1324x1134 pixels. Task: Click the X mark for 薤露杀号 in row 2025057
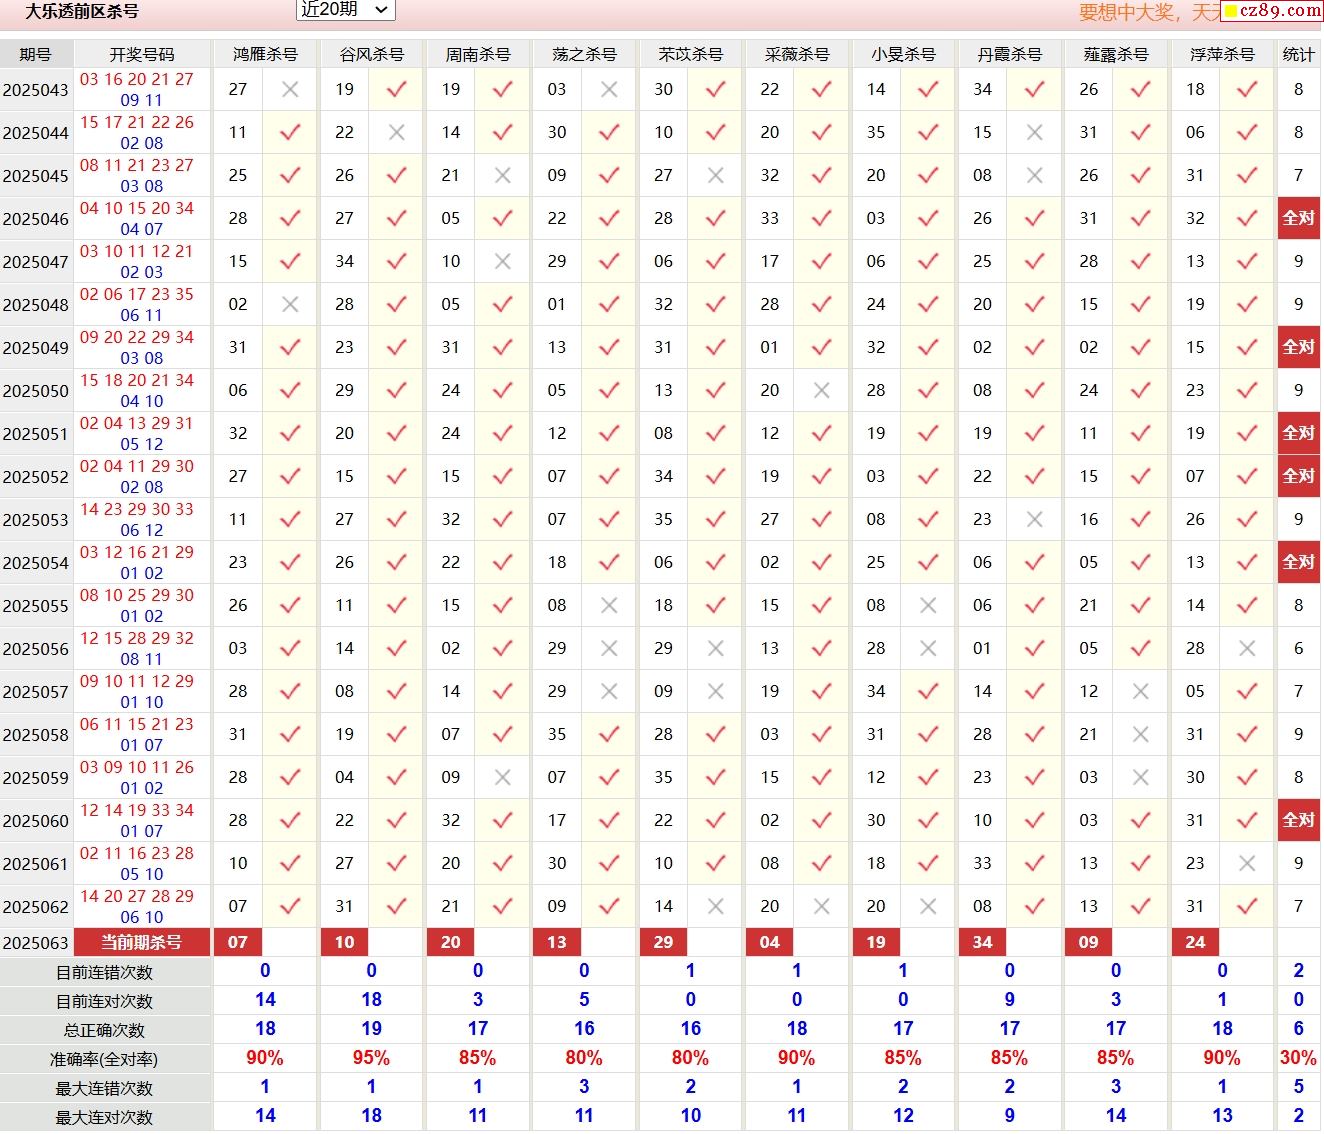pyautogui.click(x=1141, y=691)
